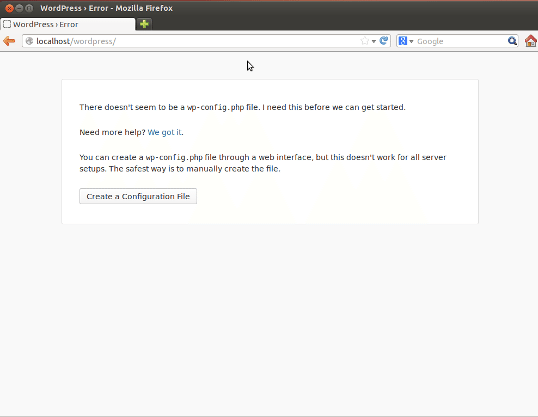Image resolution: width=538 pixels, height=417 pixels.
Task: Click the globe site identity icon
Action: tap(30, 41)
